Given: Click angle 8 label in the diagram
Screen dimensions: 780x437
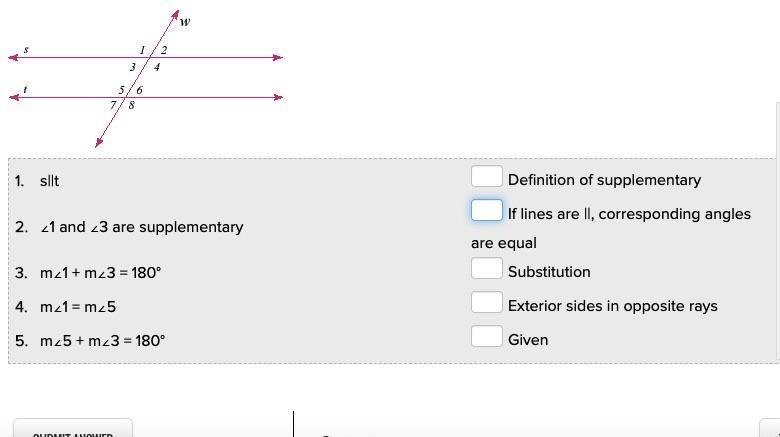Looking at the screenshot, I should 132,105.
